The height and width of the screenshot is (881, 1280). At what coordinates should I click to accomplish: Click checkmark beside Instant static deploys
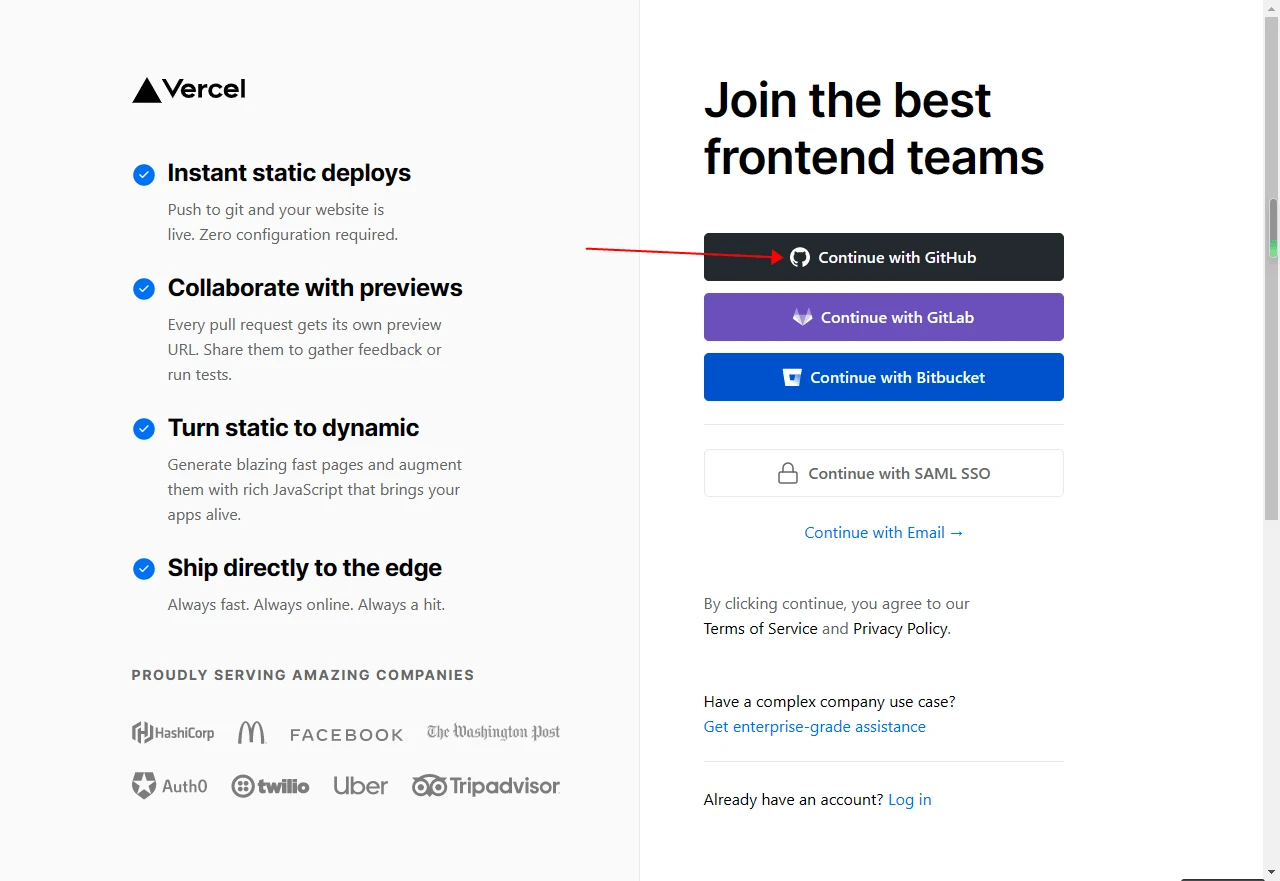(144, 175)
